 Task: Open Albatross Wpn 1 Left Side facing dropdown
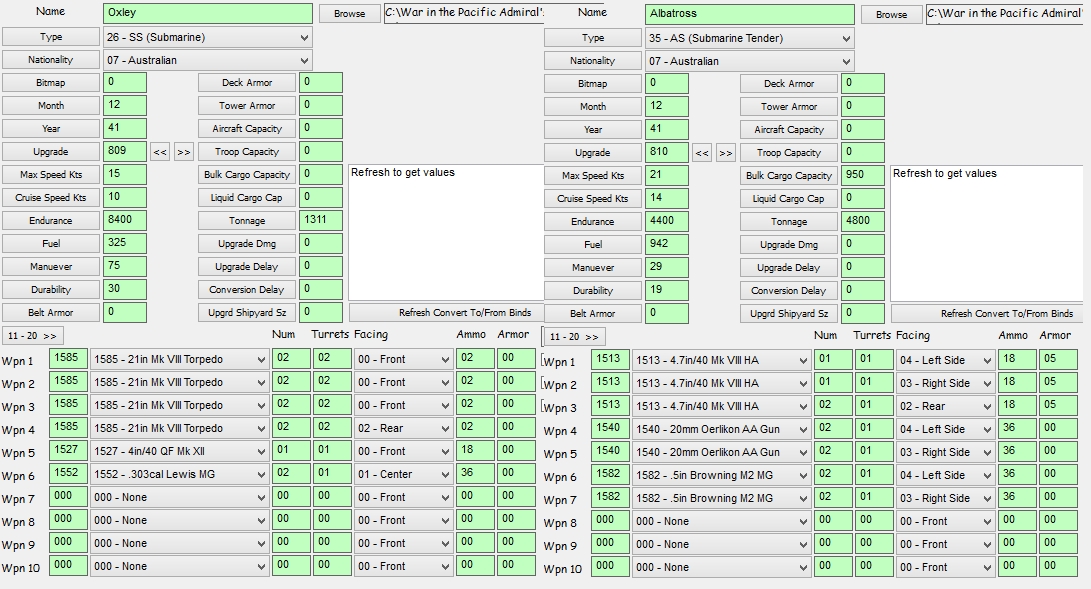coord(946,360)
